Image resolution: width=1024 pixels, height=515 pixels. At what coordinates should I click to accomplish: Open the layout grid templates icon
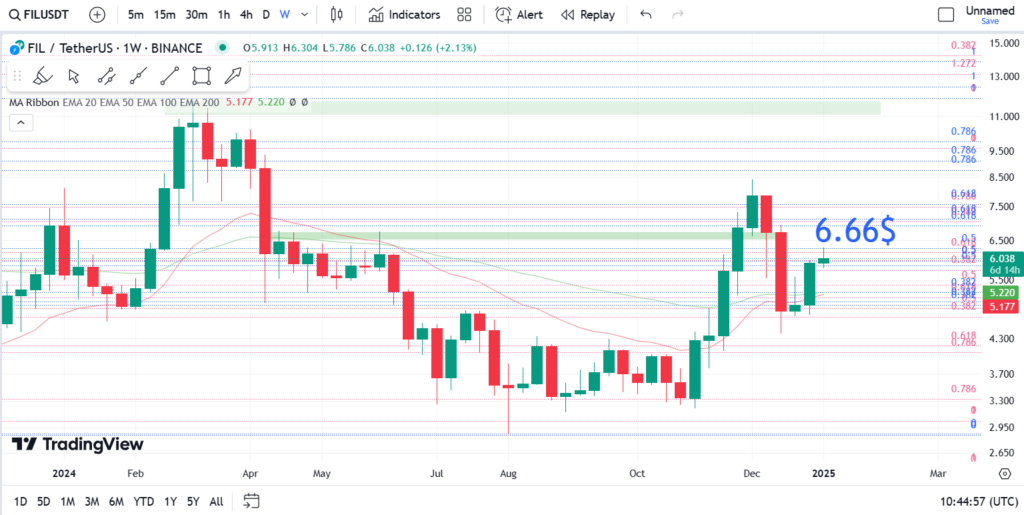[x=464, y=15]
